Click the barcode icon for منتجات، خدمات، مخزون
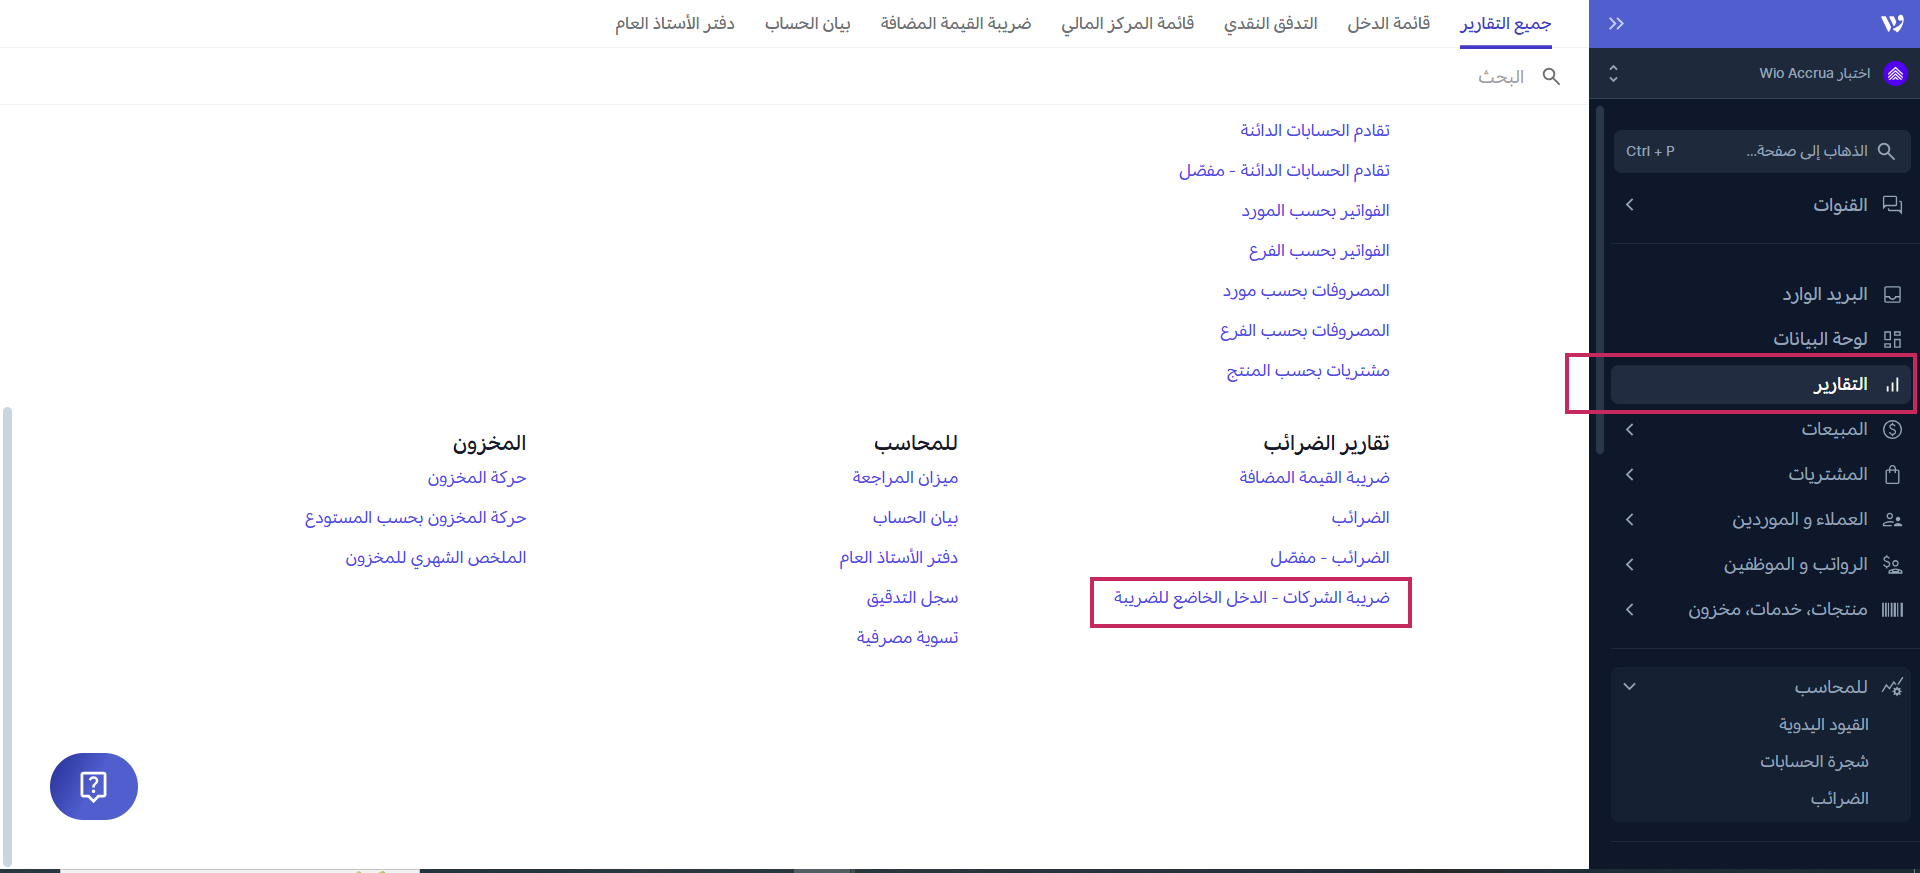The width and height of the screenshot is (1920, 873). 1892,609
